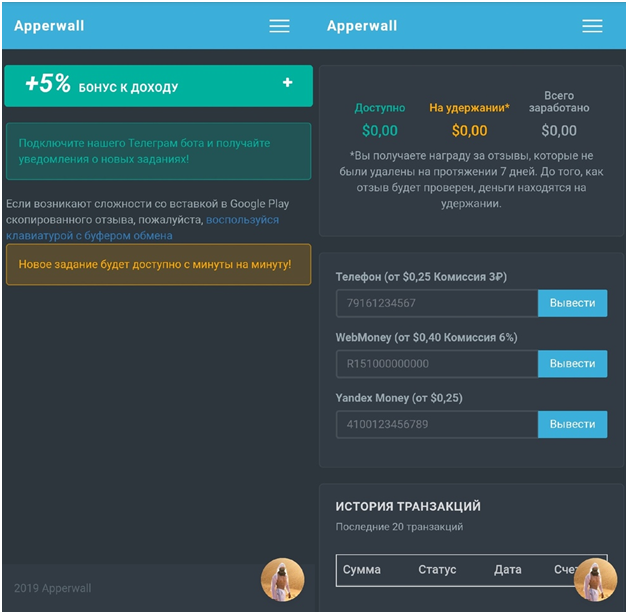Image resolution: width=628 pixels, height=614 pixels.
Task: Withdraw to Yandex Money with Вывести button
Action: [x=572, y=424]
